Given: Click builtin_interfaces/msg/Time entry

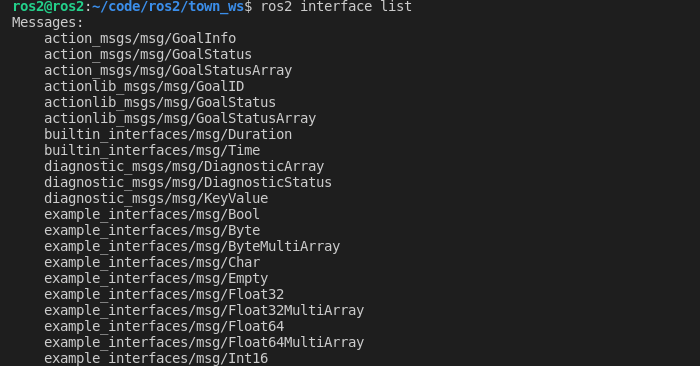Looking at the screenshot, I should tap(152, 150).
